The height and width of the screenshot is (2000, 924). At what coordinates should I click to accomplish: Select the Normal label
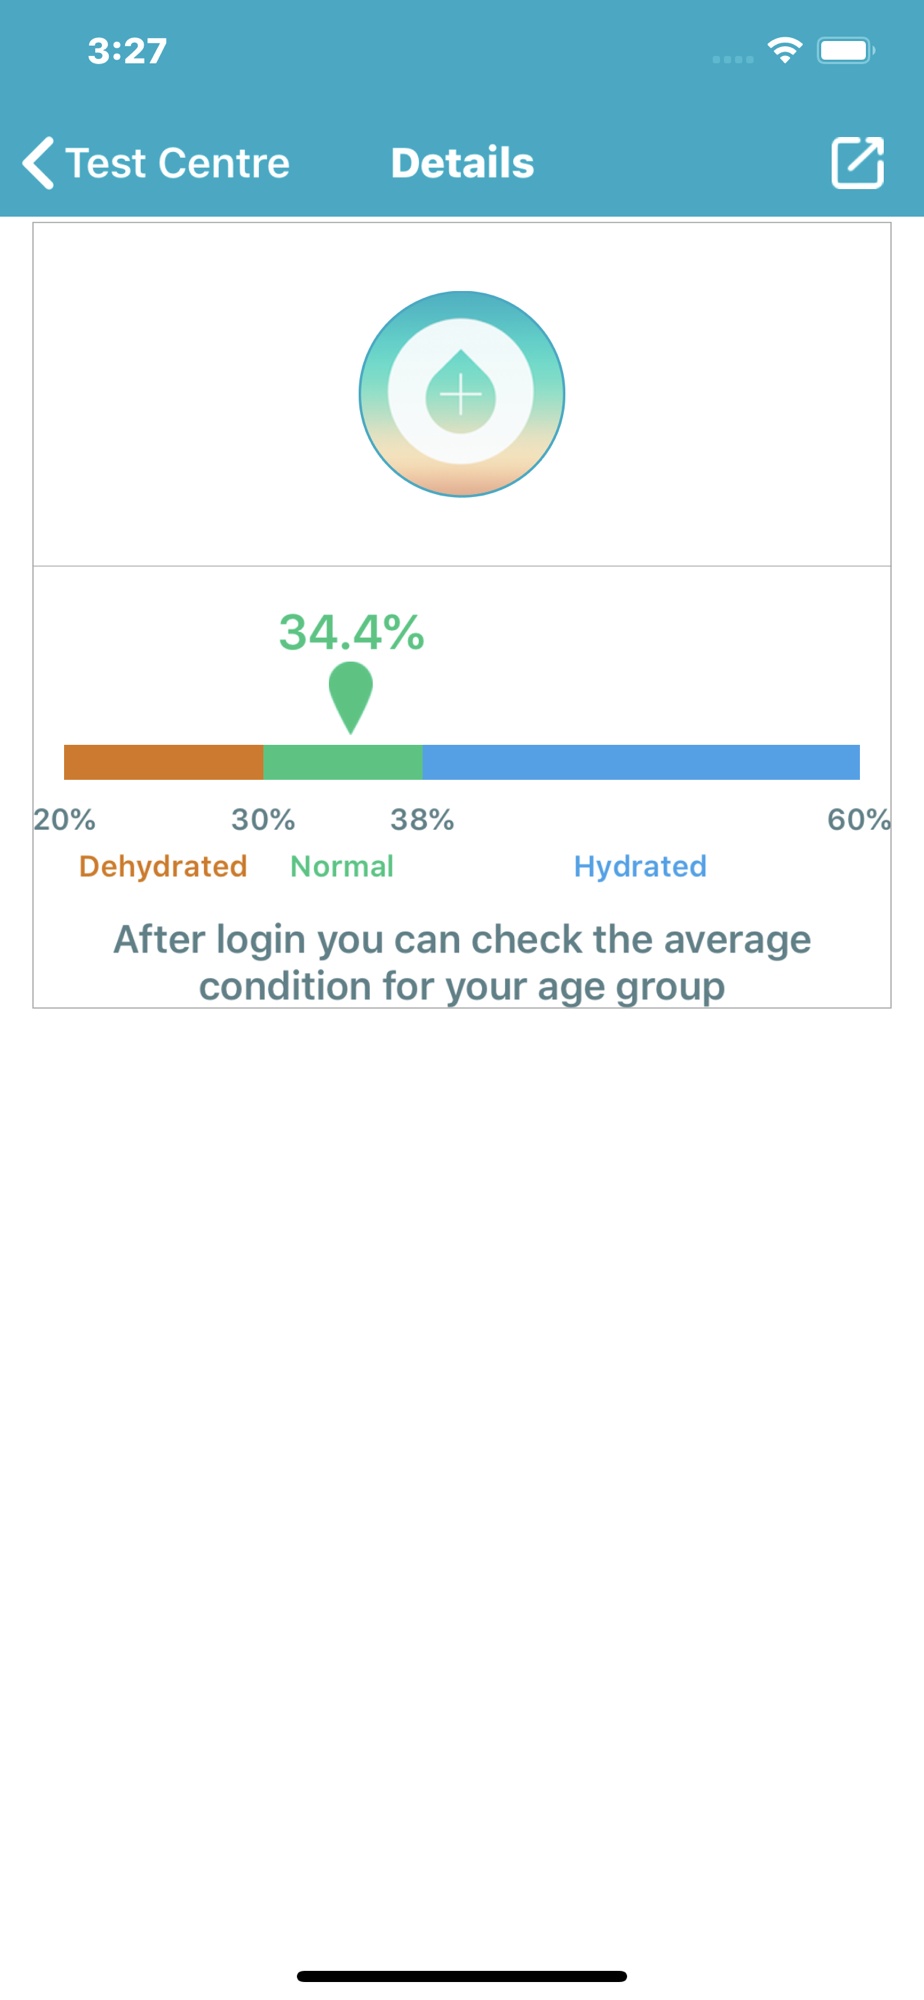(x=342, y=866)
